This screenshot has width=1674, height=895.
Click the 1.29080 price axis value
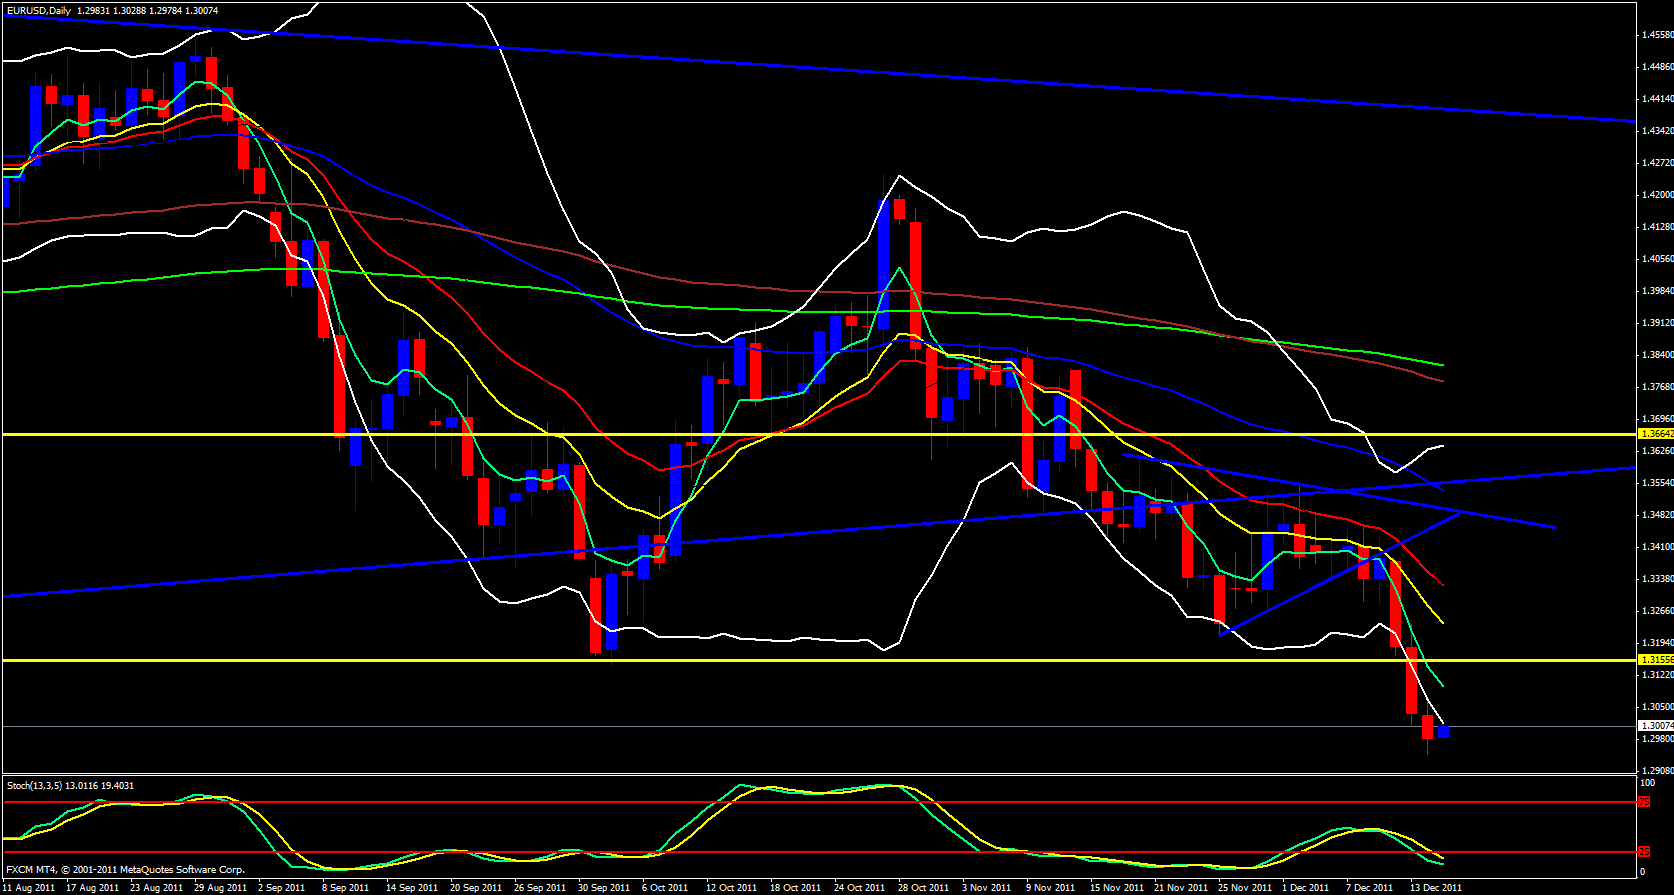1656,771
